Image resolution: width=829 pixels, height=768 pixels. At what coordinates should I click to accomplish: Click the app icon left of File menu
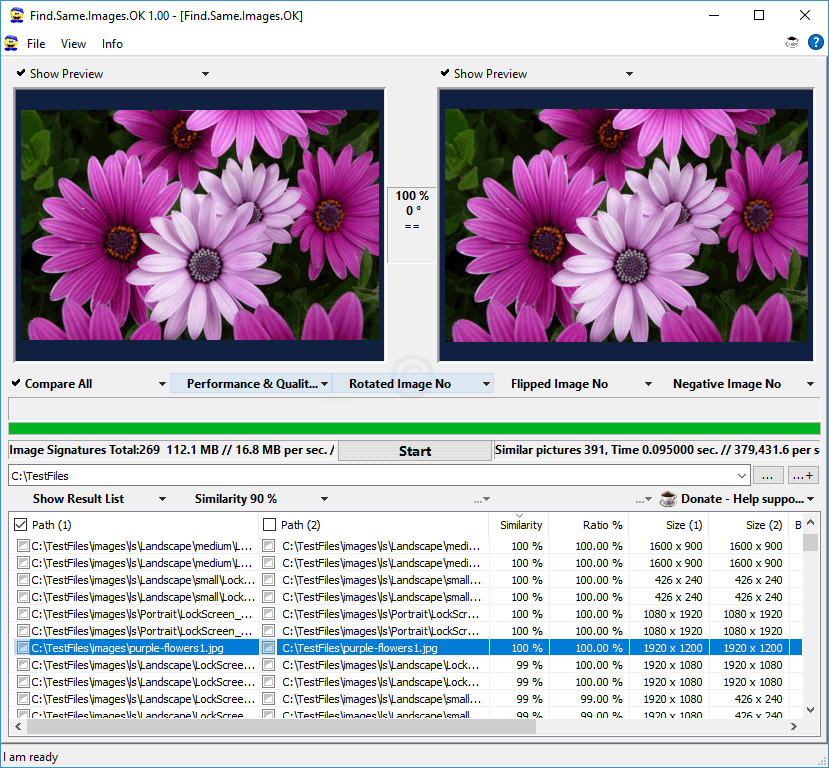pyautogui.click(x=11, y=43)
